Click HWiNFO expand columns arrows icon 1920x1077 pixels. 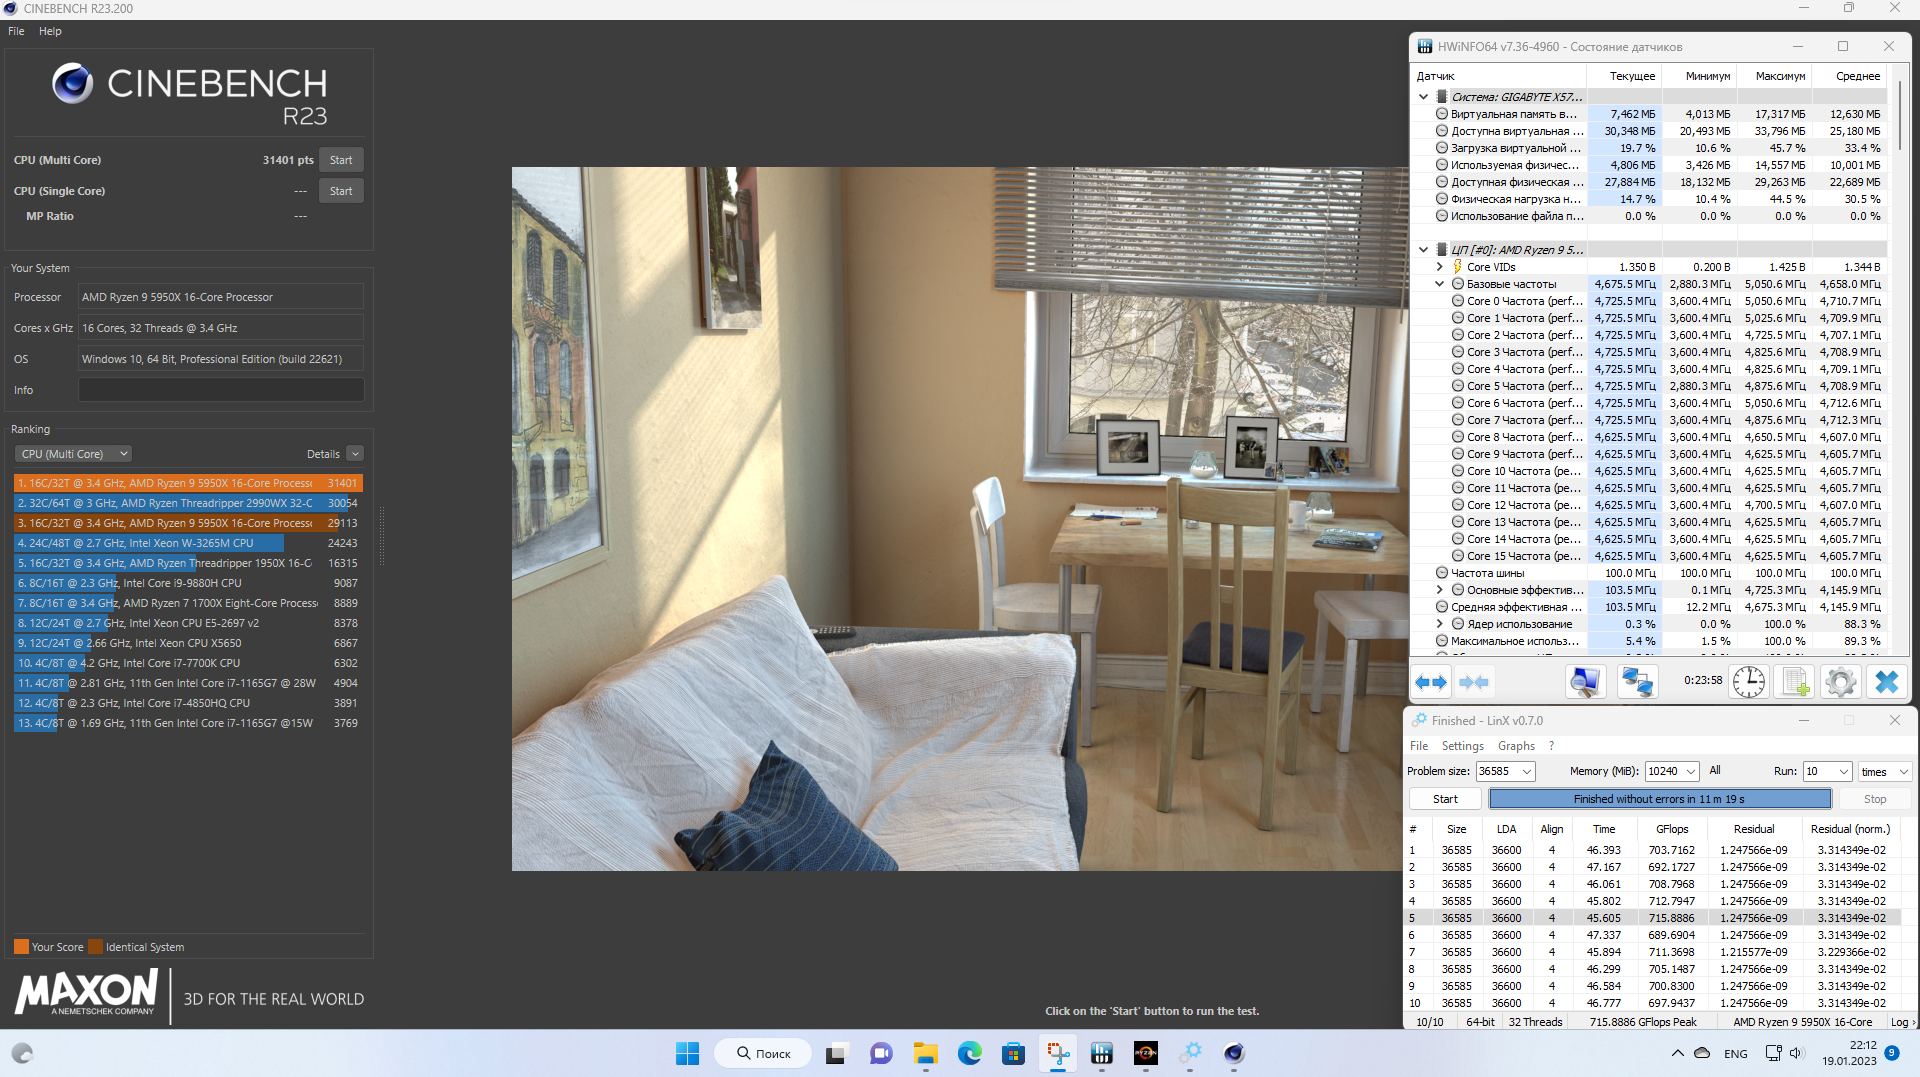click(x=1431, y=682)
